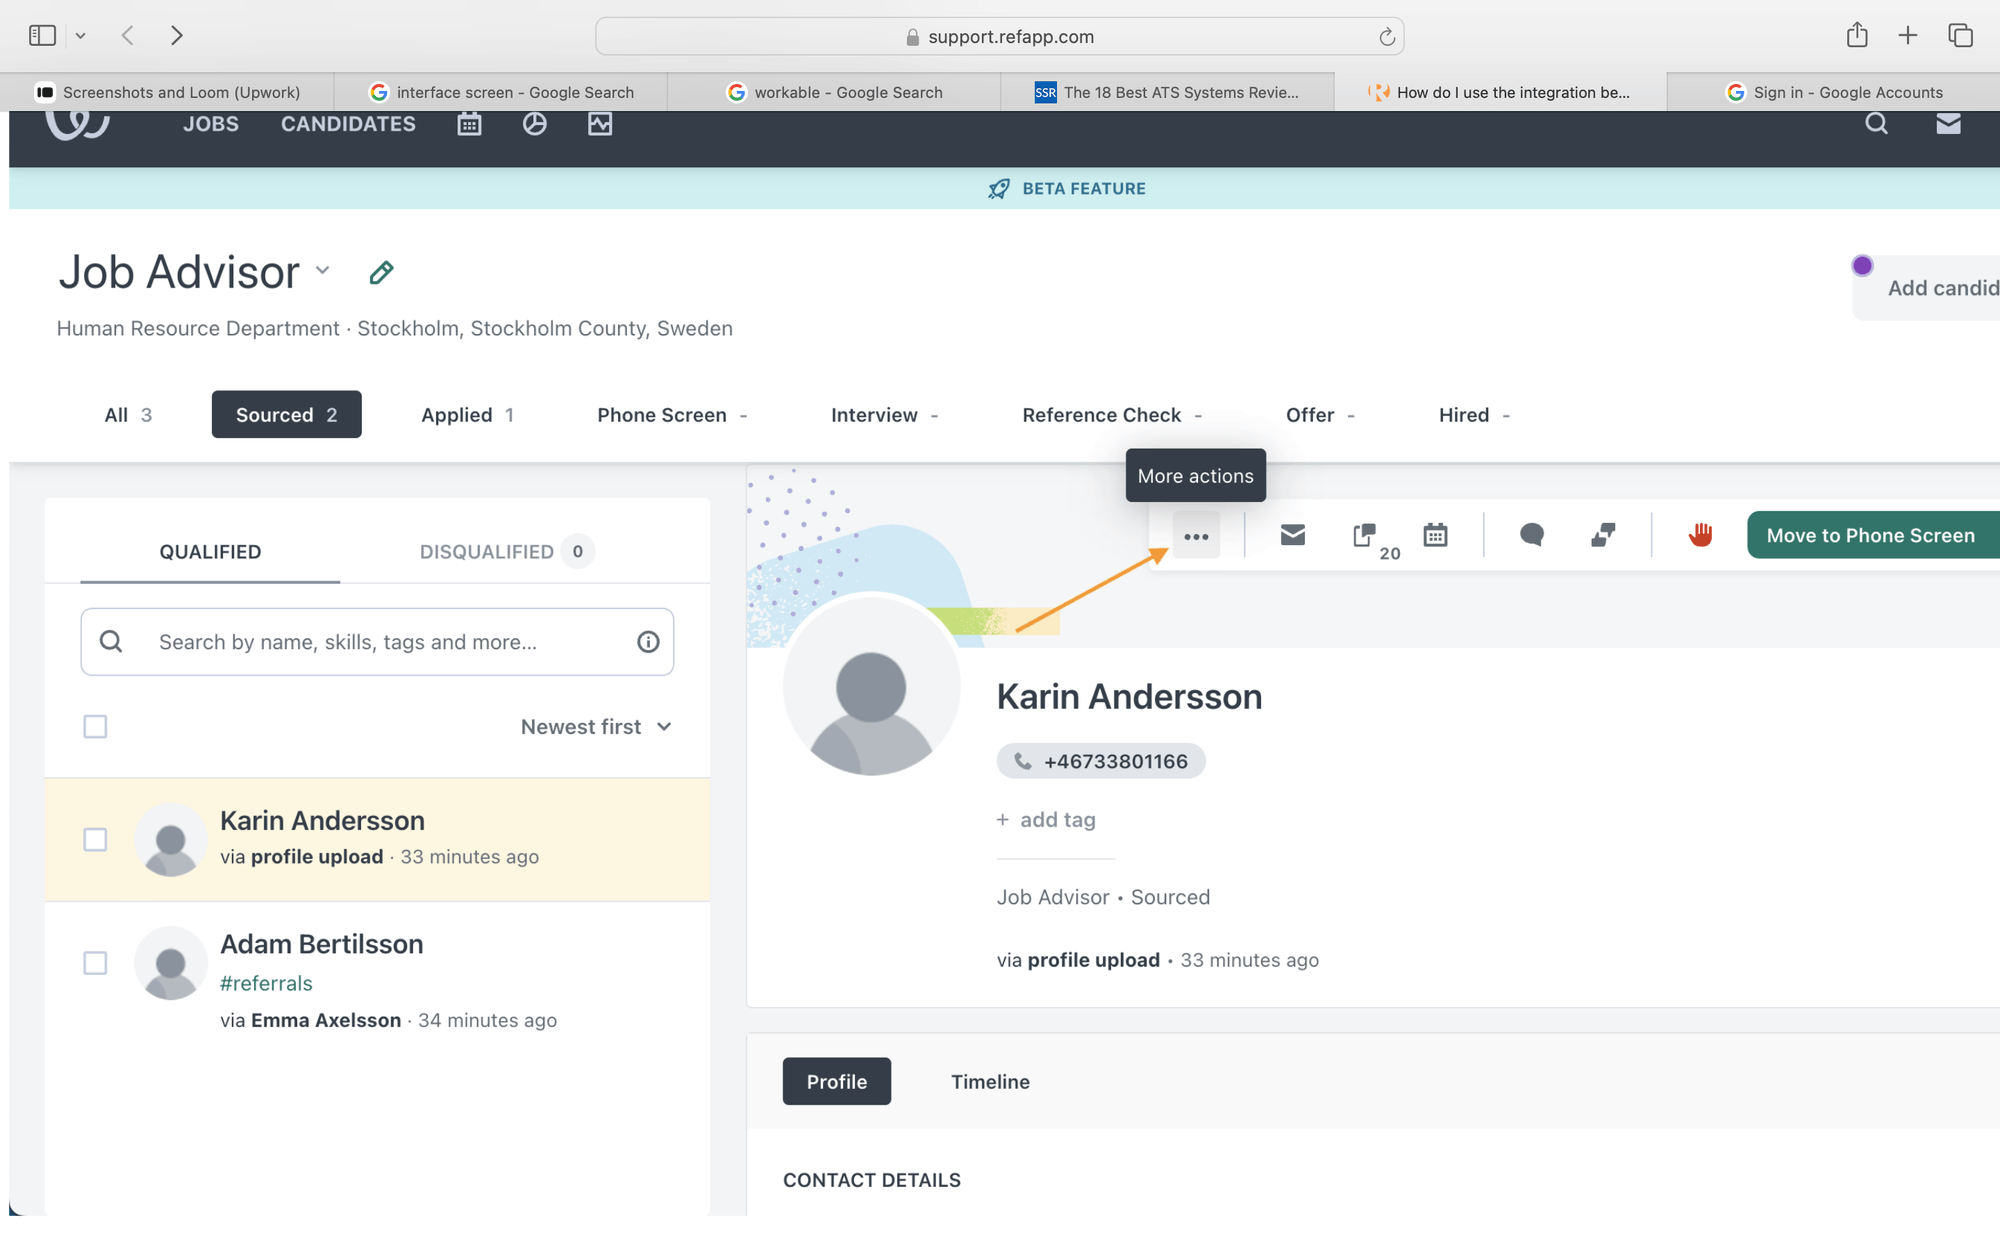Screen dimensions: 2000x1250
Task: Expand the Job Advisor title dropdown
Action: tap(322, 272)
